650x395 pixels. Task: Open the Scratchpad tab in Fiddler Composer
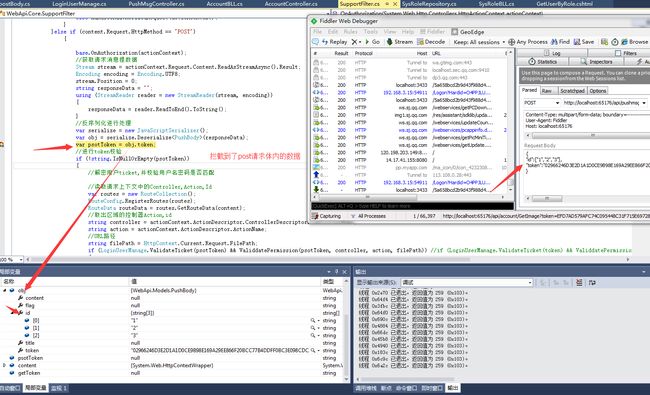point(572,90)
